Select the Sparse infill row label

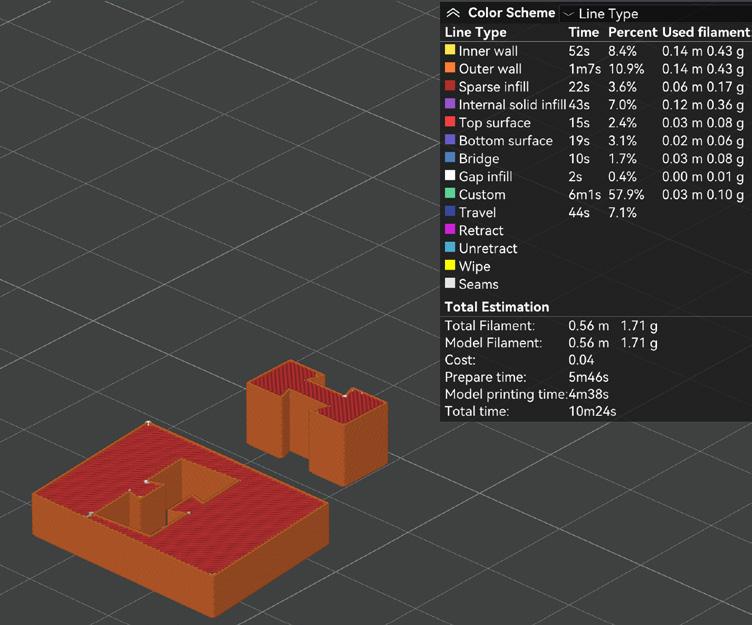pos(494,87)
